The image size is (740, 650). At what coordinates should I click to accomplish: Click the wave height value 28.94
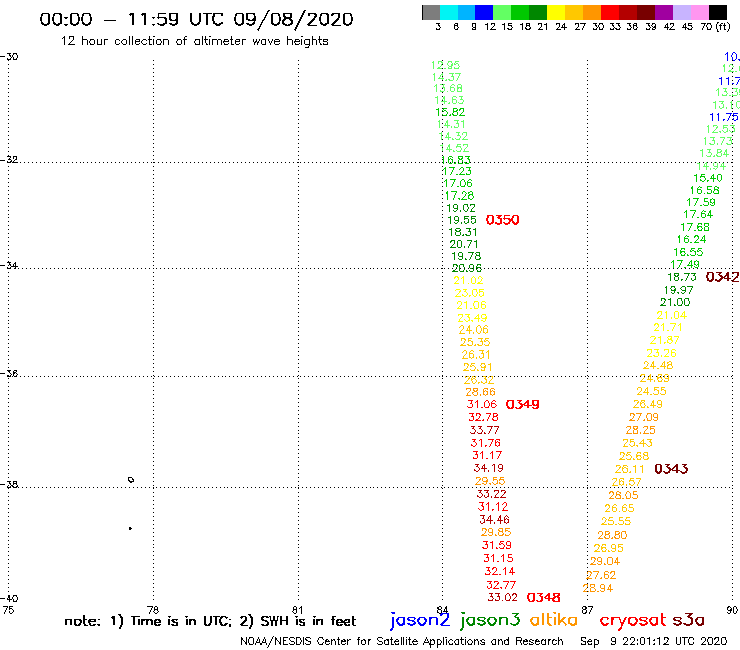598,588
